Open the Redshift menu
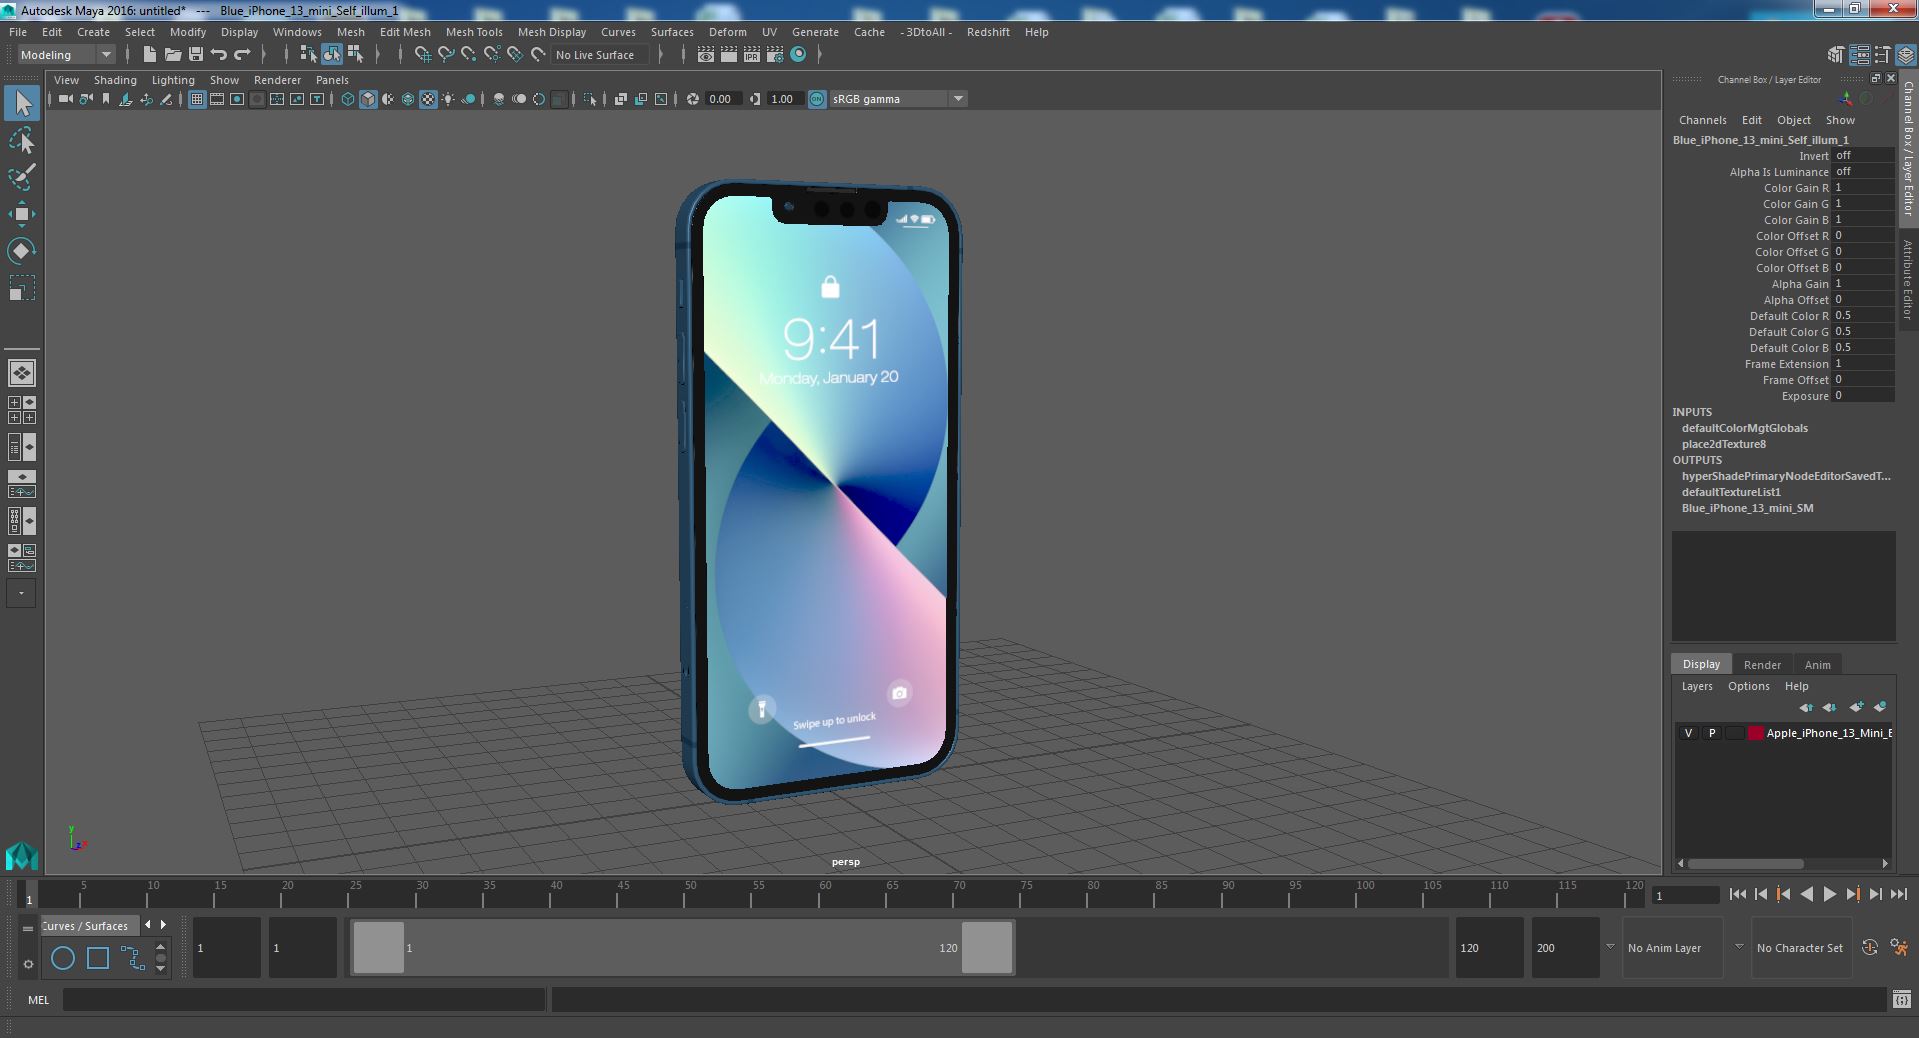The height and width of the screenshot is (1038, 1919). (x=988, y=32)
